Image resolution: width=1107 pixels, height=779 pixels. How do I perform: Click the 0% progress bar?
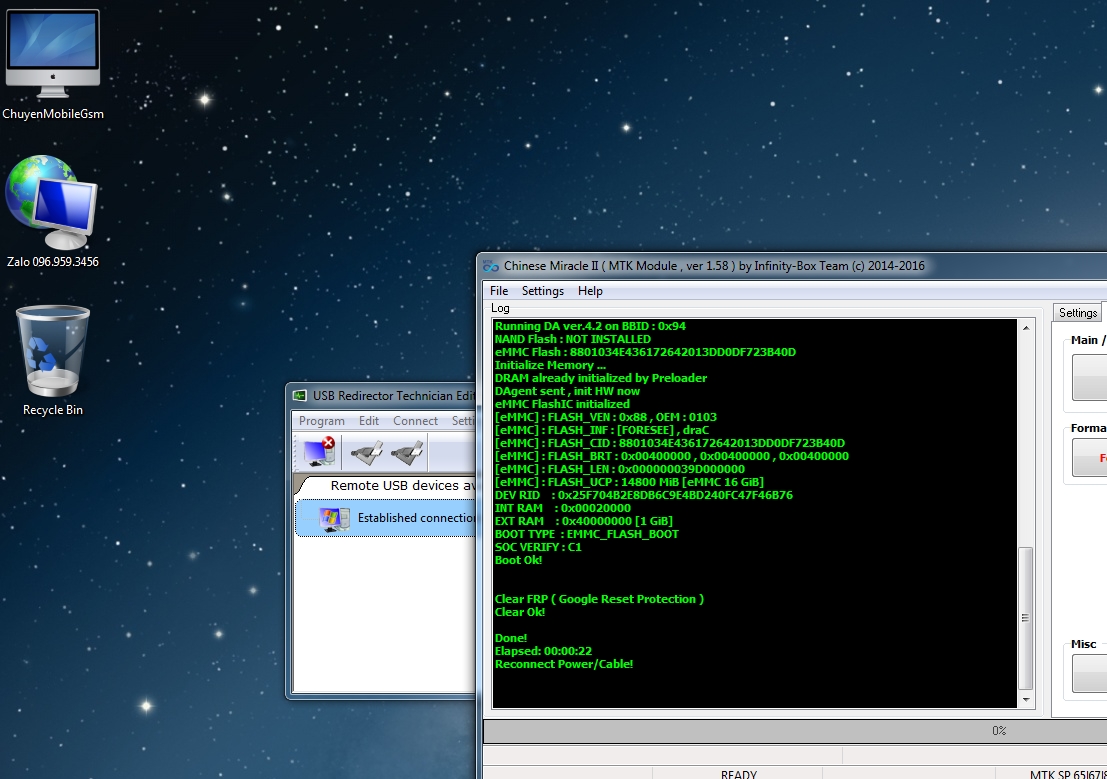pyautogui.click(x=795, y=731)
